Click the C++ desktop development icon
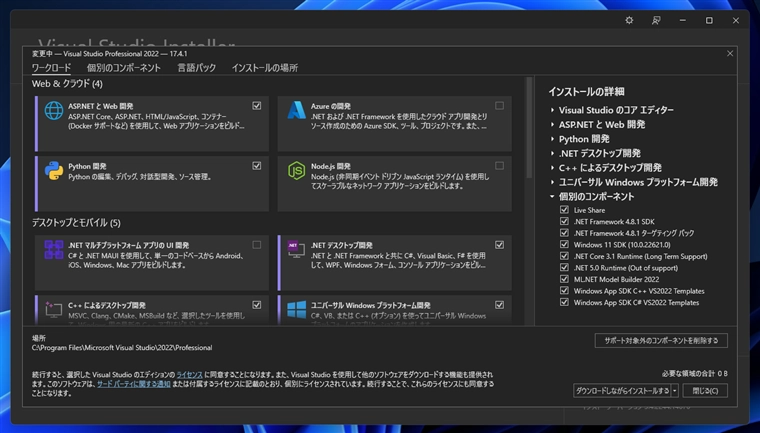The image size is (760, 433). (x=54, y=309)
